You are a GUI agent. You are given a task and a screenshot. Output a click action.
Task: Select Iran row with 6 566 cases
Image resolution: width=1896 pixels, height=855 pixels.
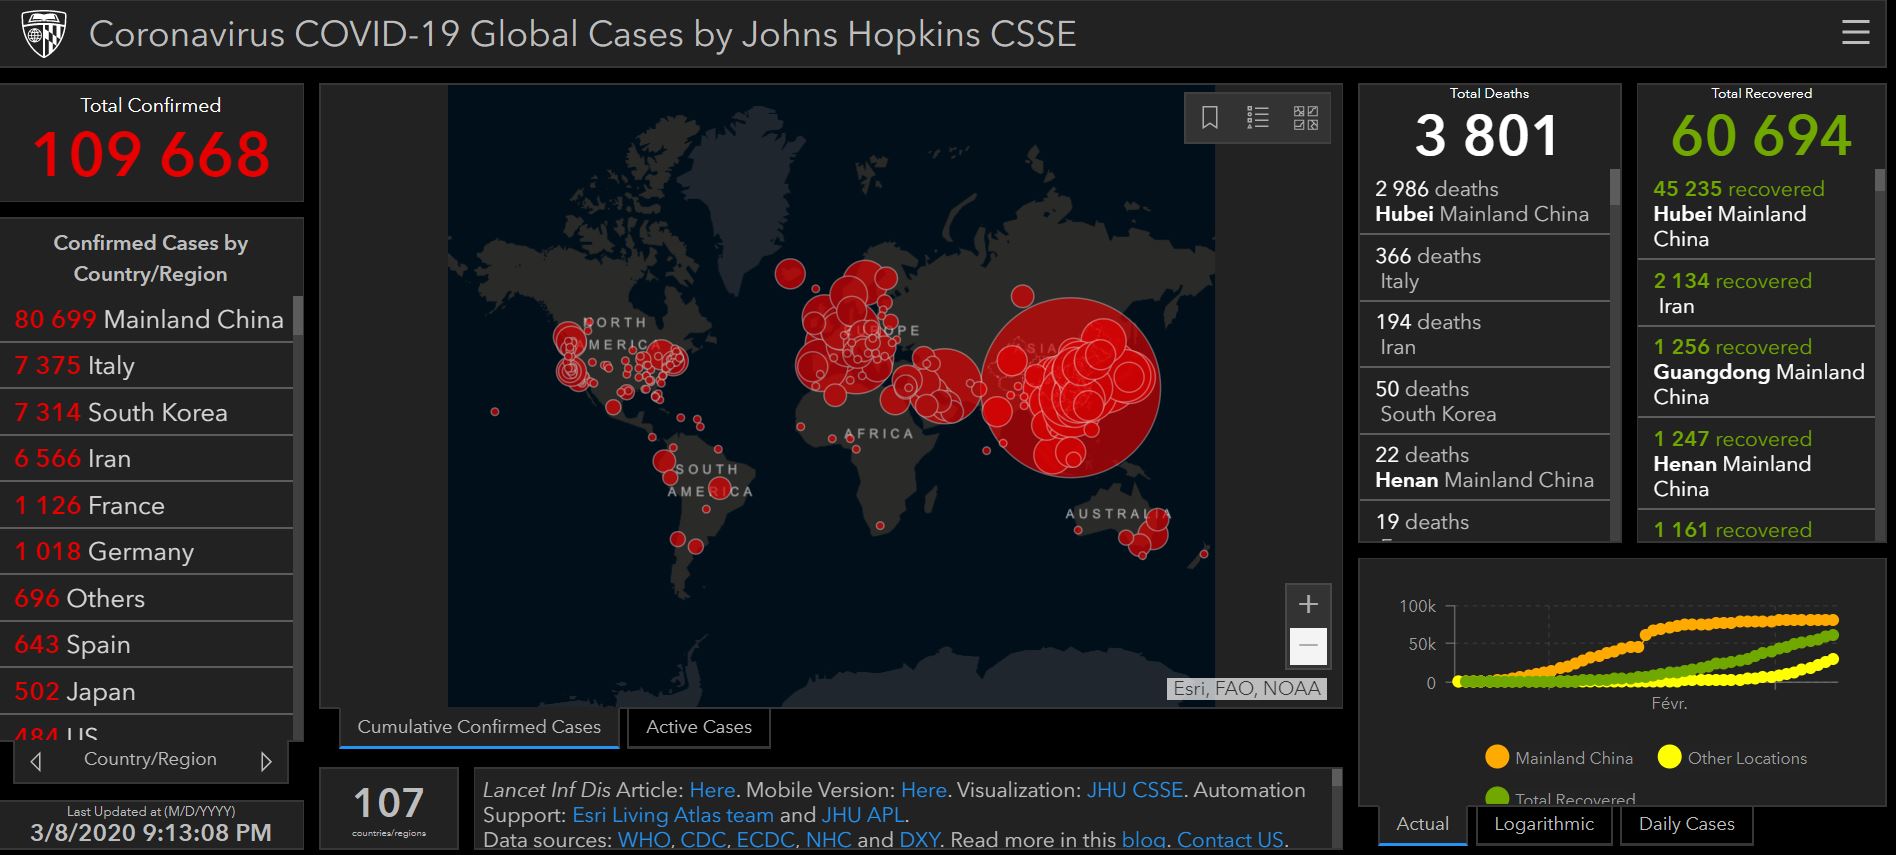click(x=147, y=459)
